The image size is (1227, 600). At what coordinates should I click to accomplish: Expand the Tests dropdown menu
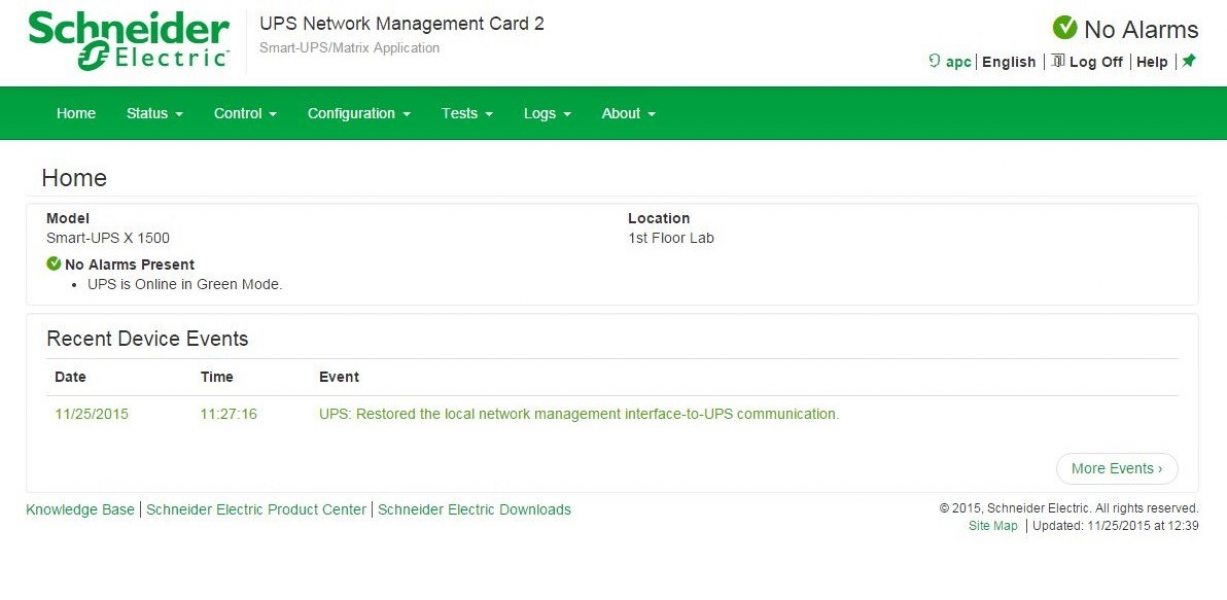click(467, 114)
